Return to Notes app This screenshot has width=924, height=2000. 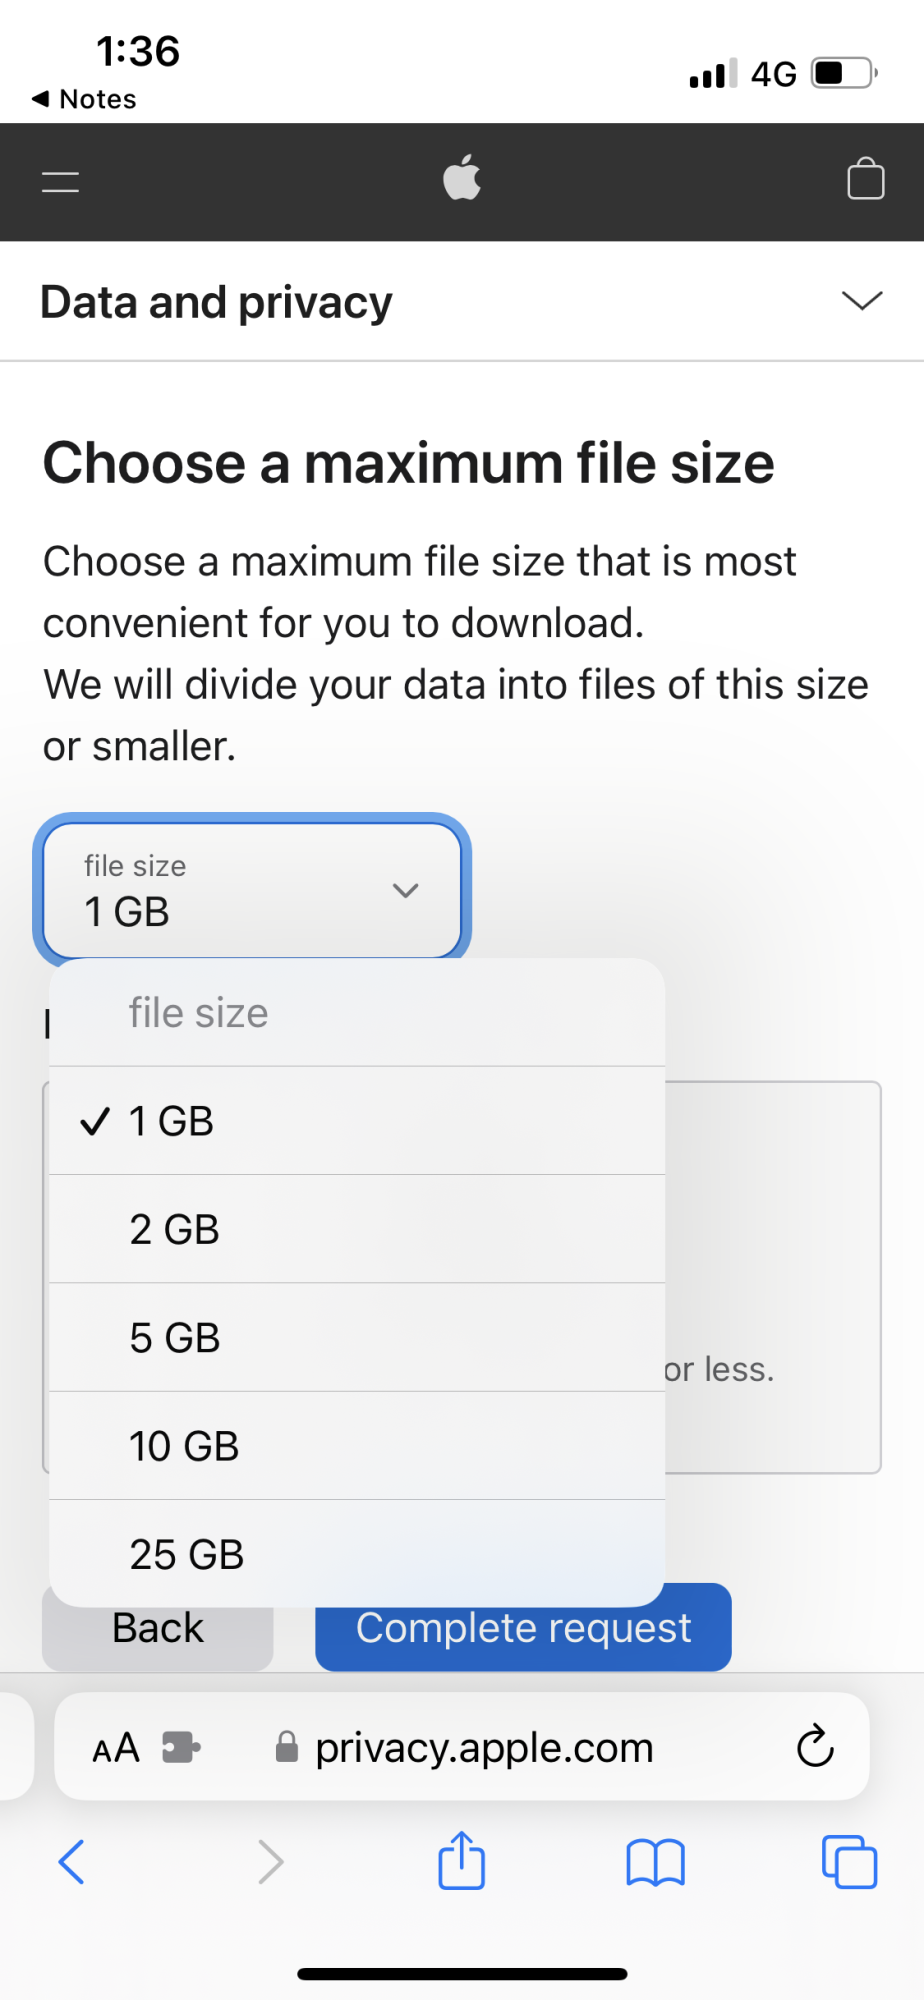pos(84,99)
